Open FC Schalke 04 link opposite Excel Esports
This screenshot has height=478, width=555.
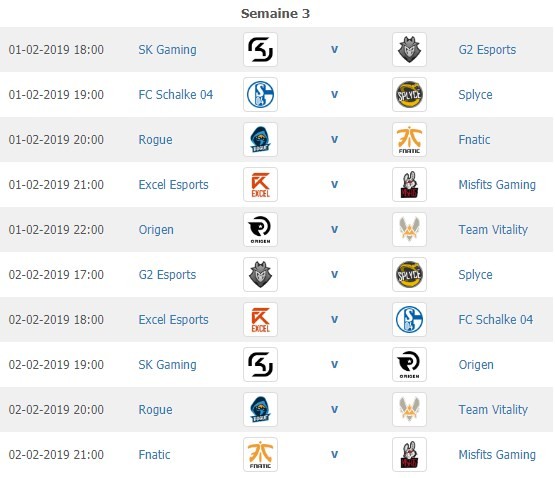pyautogui.click(x=496, y=320)
